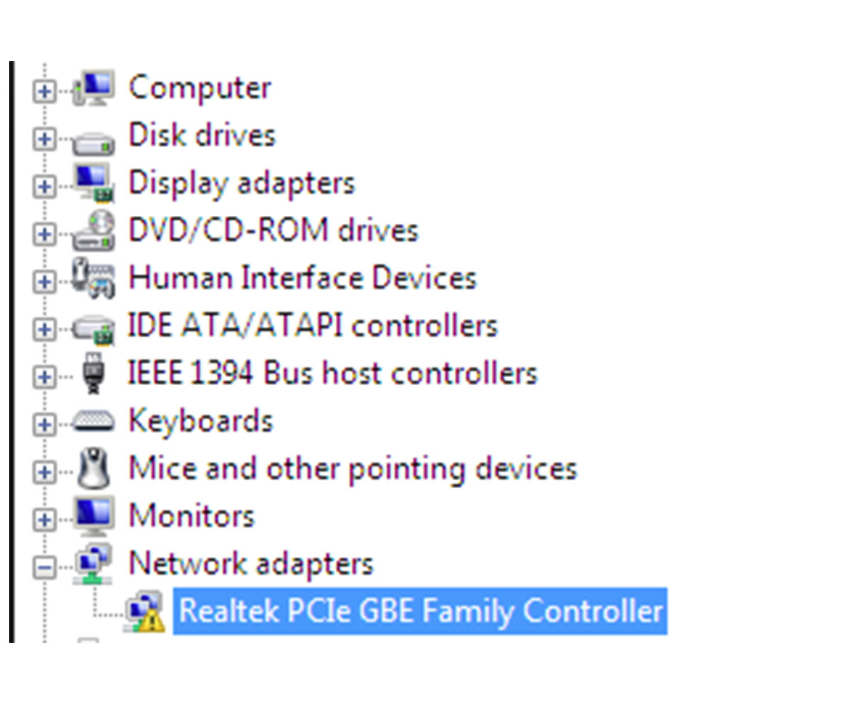Collapse the Network adapters node
Image resolution: width=856 pixels, height=709 pixels.
tap(43, 567)
